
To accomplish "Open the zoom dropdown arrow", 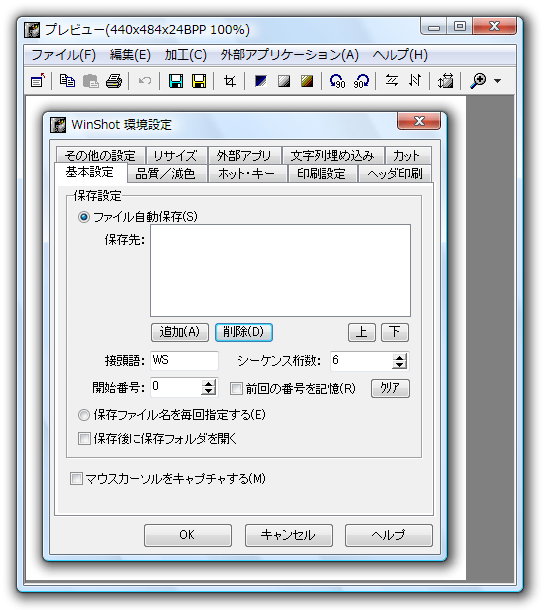I will coord(497,81).
